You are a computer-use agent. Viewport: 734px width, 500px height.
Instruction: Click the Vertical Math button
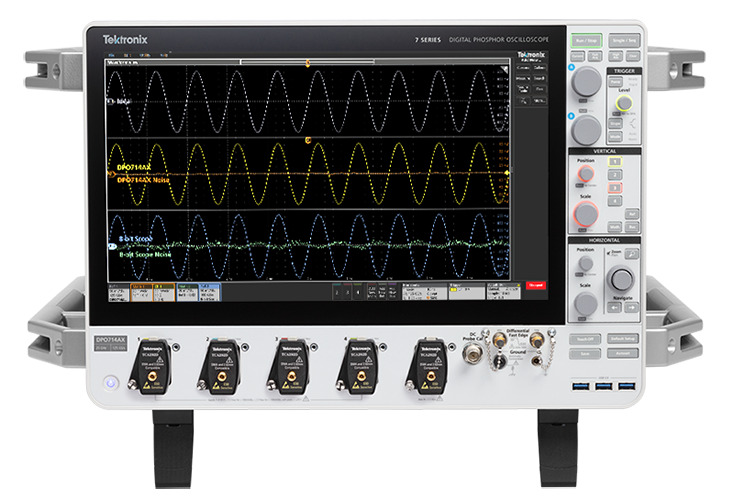coord(615,227)
